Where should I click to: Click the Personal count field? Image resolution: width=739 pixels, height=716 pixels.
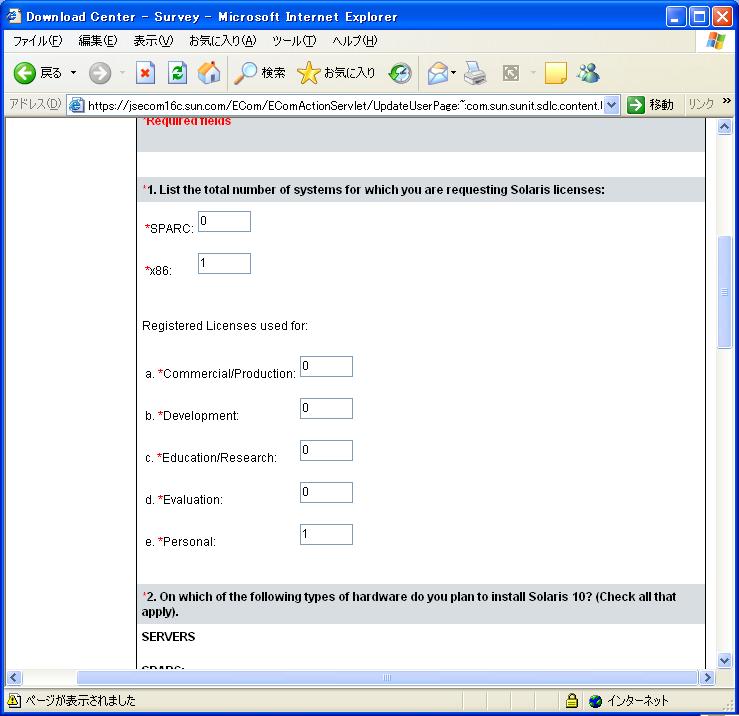326,534
